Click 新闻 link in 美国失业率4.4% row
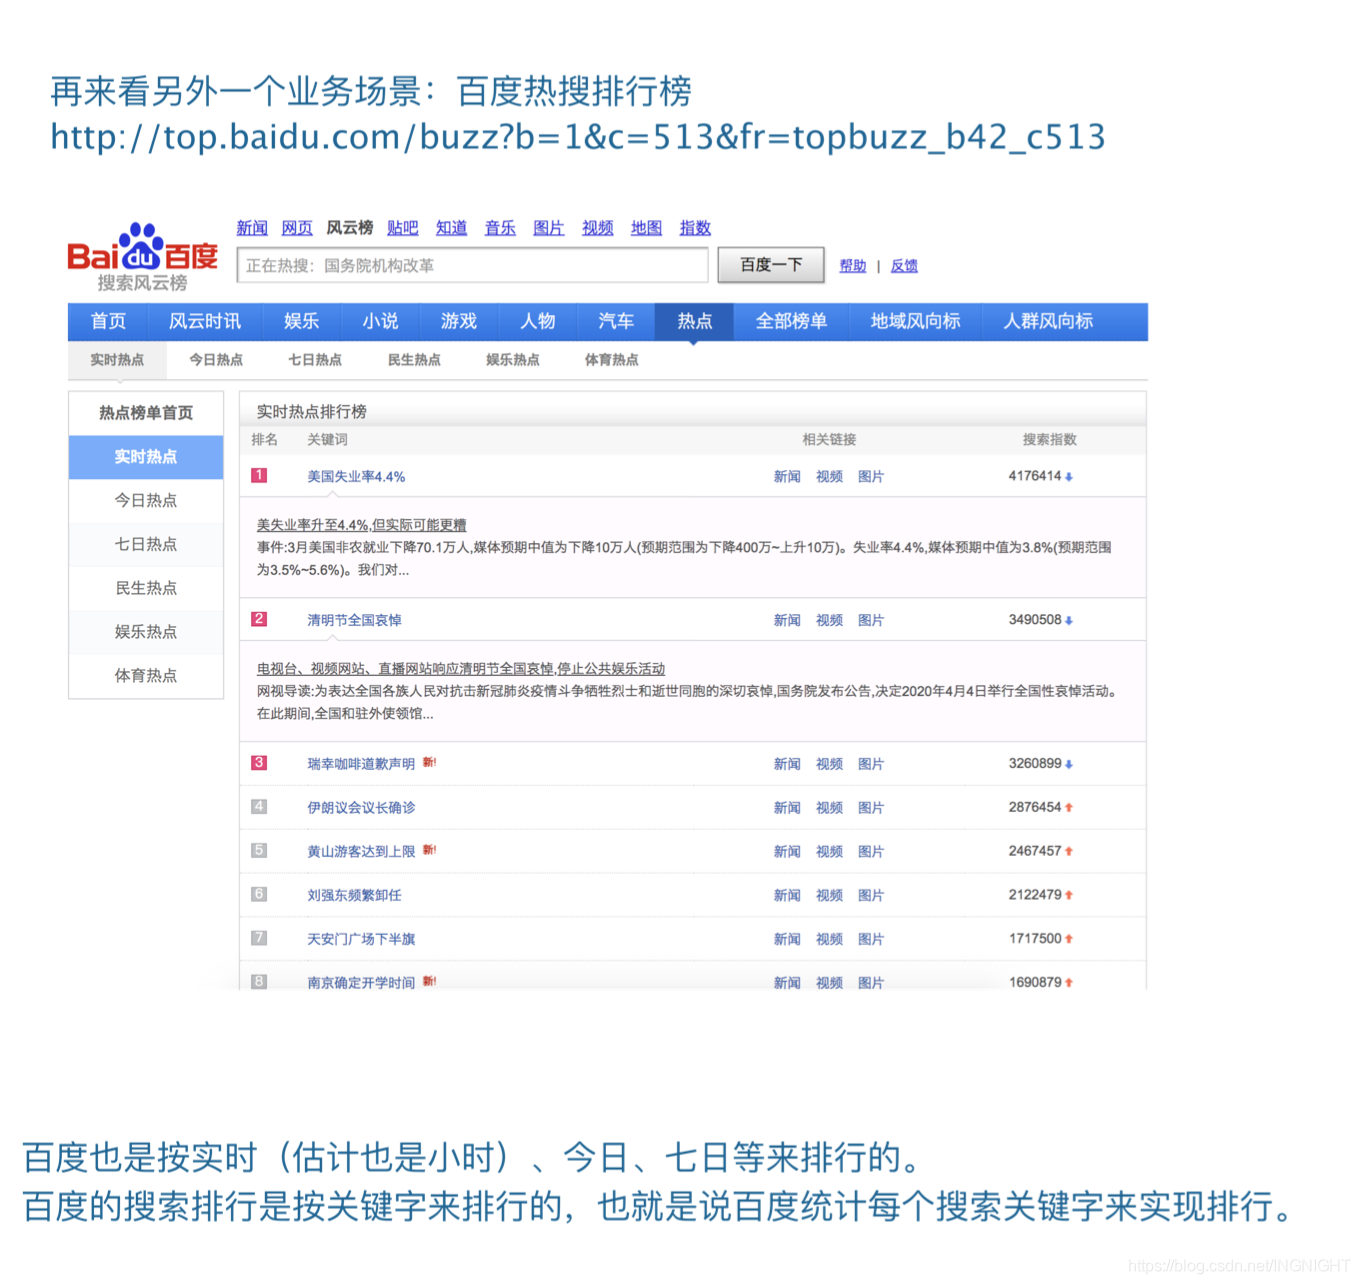Image resolution: width=1360 pixels, height=1284 pixels. (x=787, y=477)
